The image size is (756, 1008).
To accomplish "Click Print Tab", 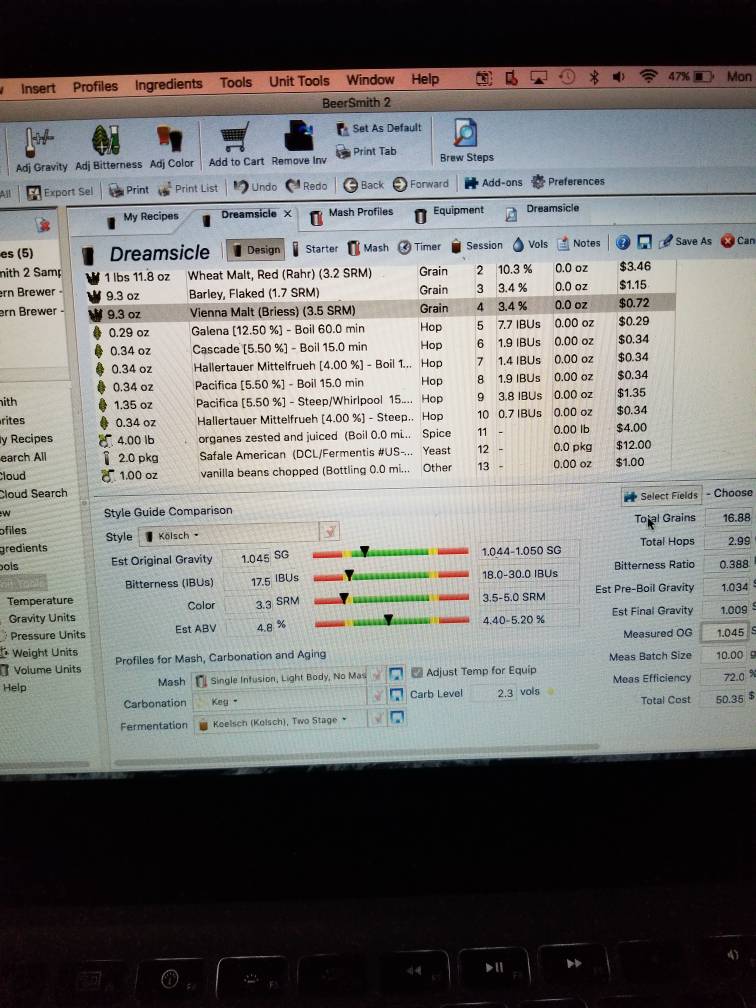I will pyautogui.click(x=366, y=152).
